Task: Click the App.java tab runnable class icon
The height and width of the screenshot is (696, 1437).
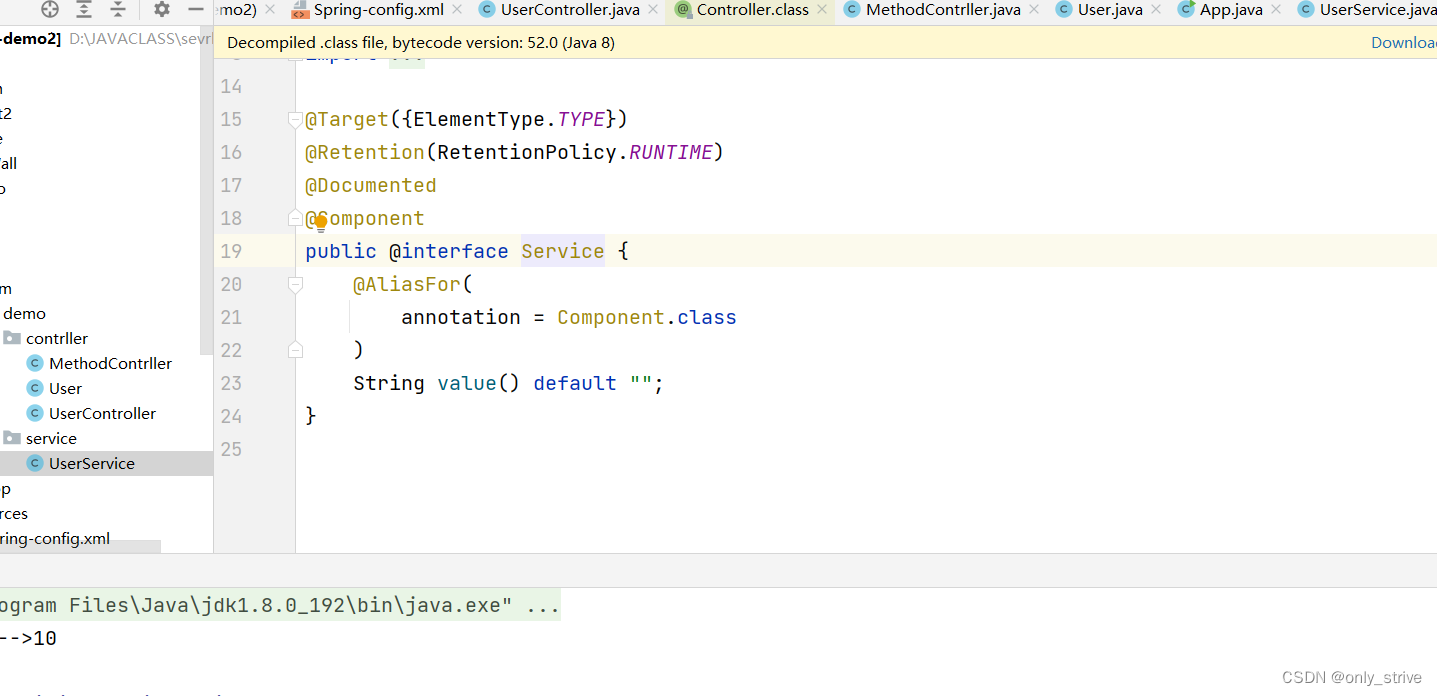Action: 1186,10
